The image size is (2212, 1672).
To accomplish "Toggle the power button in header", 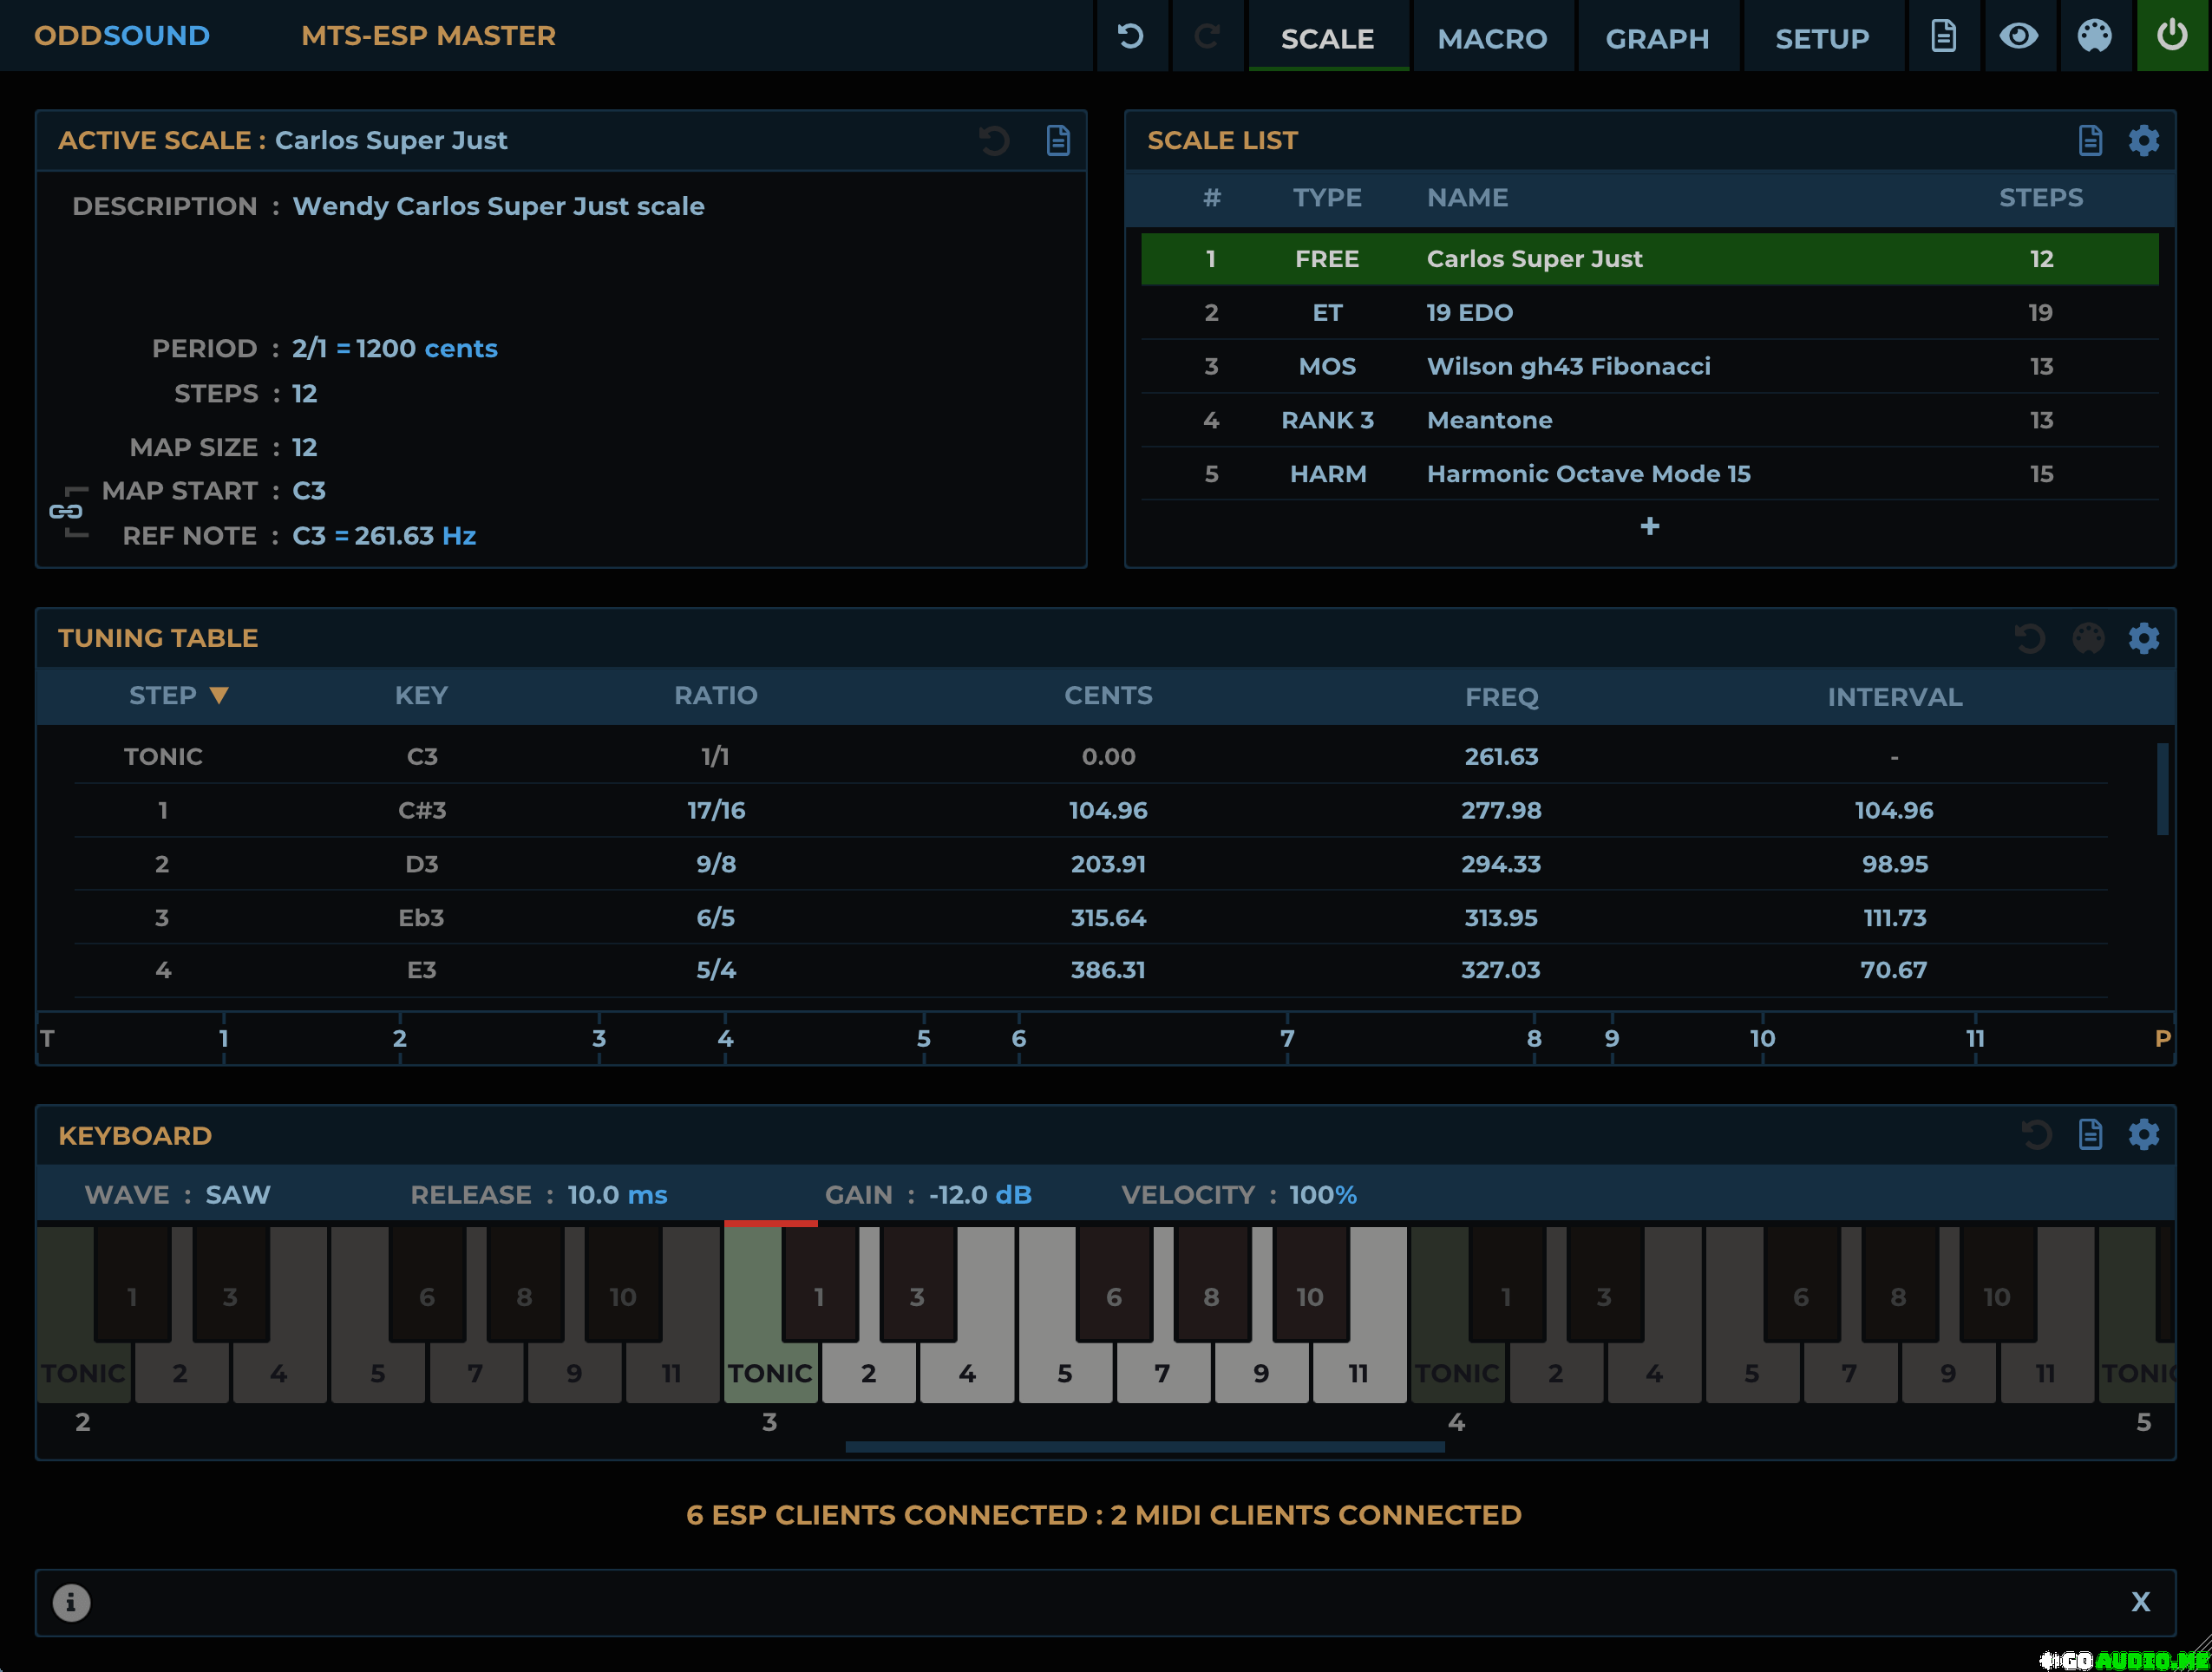I will tap(2171, 37).
